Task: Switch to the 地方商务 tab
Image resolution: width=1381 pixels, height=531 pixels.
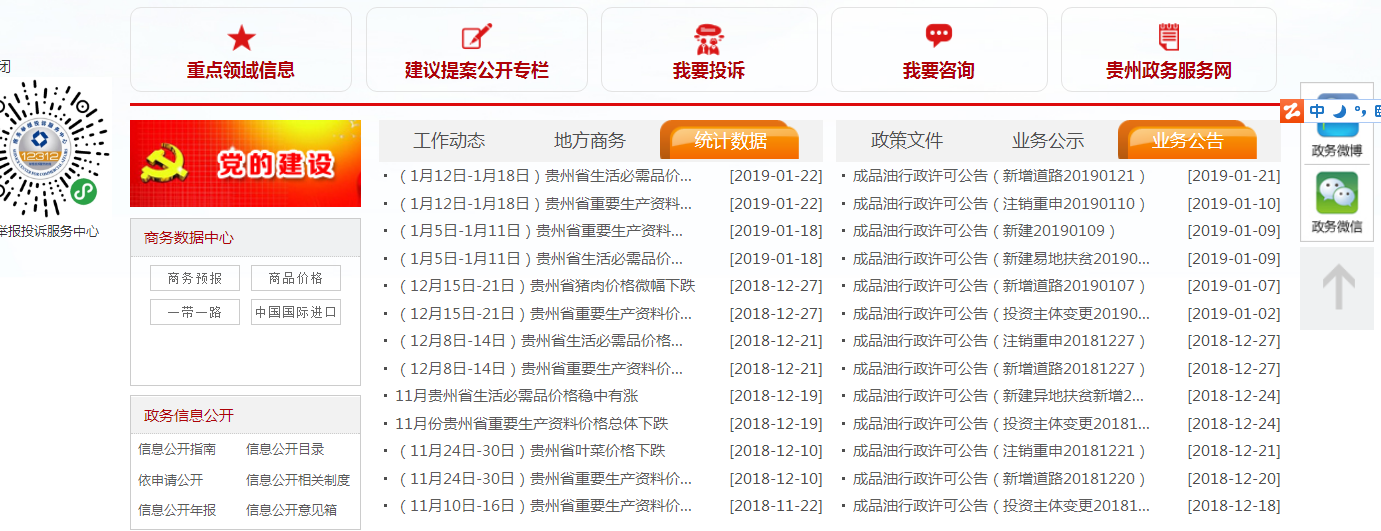Action: click(590, 141)
